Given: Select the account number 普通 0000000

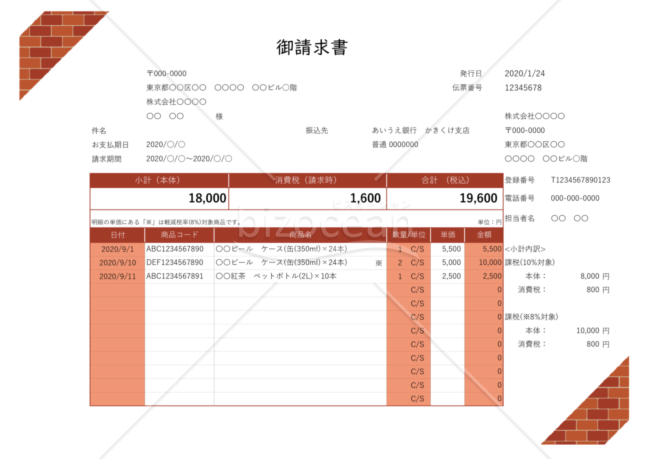Looking at the screenshot, I should (395, 145).
